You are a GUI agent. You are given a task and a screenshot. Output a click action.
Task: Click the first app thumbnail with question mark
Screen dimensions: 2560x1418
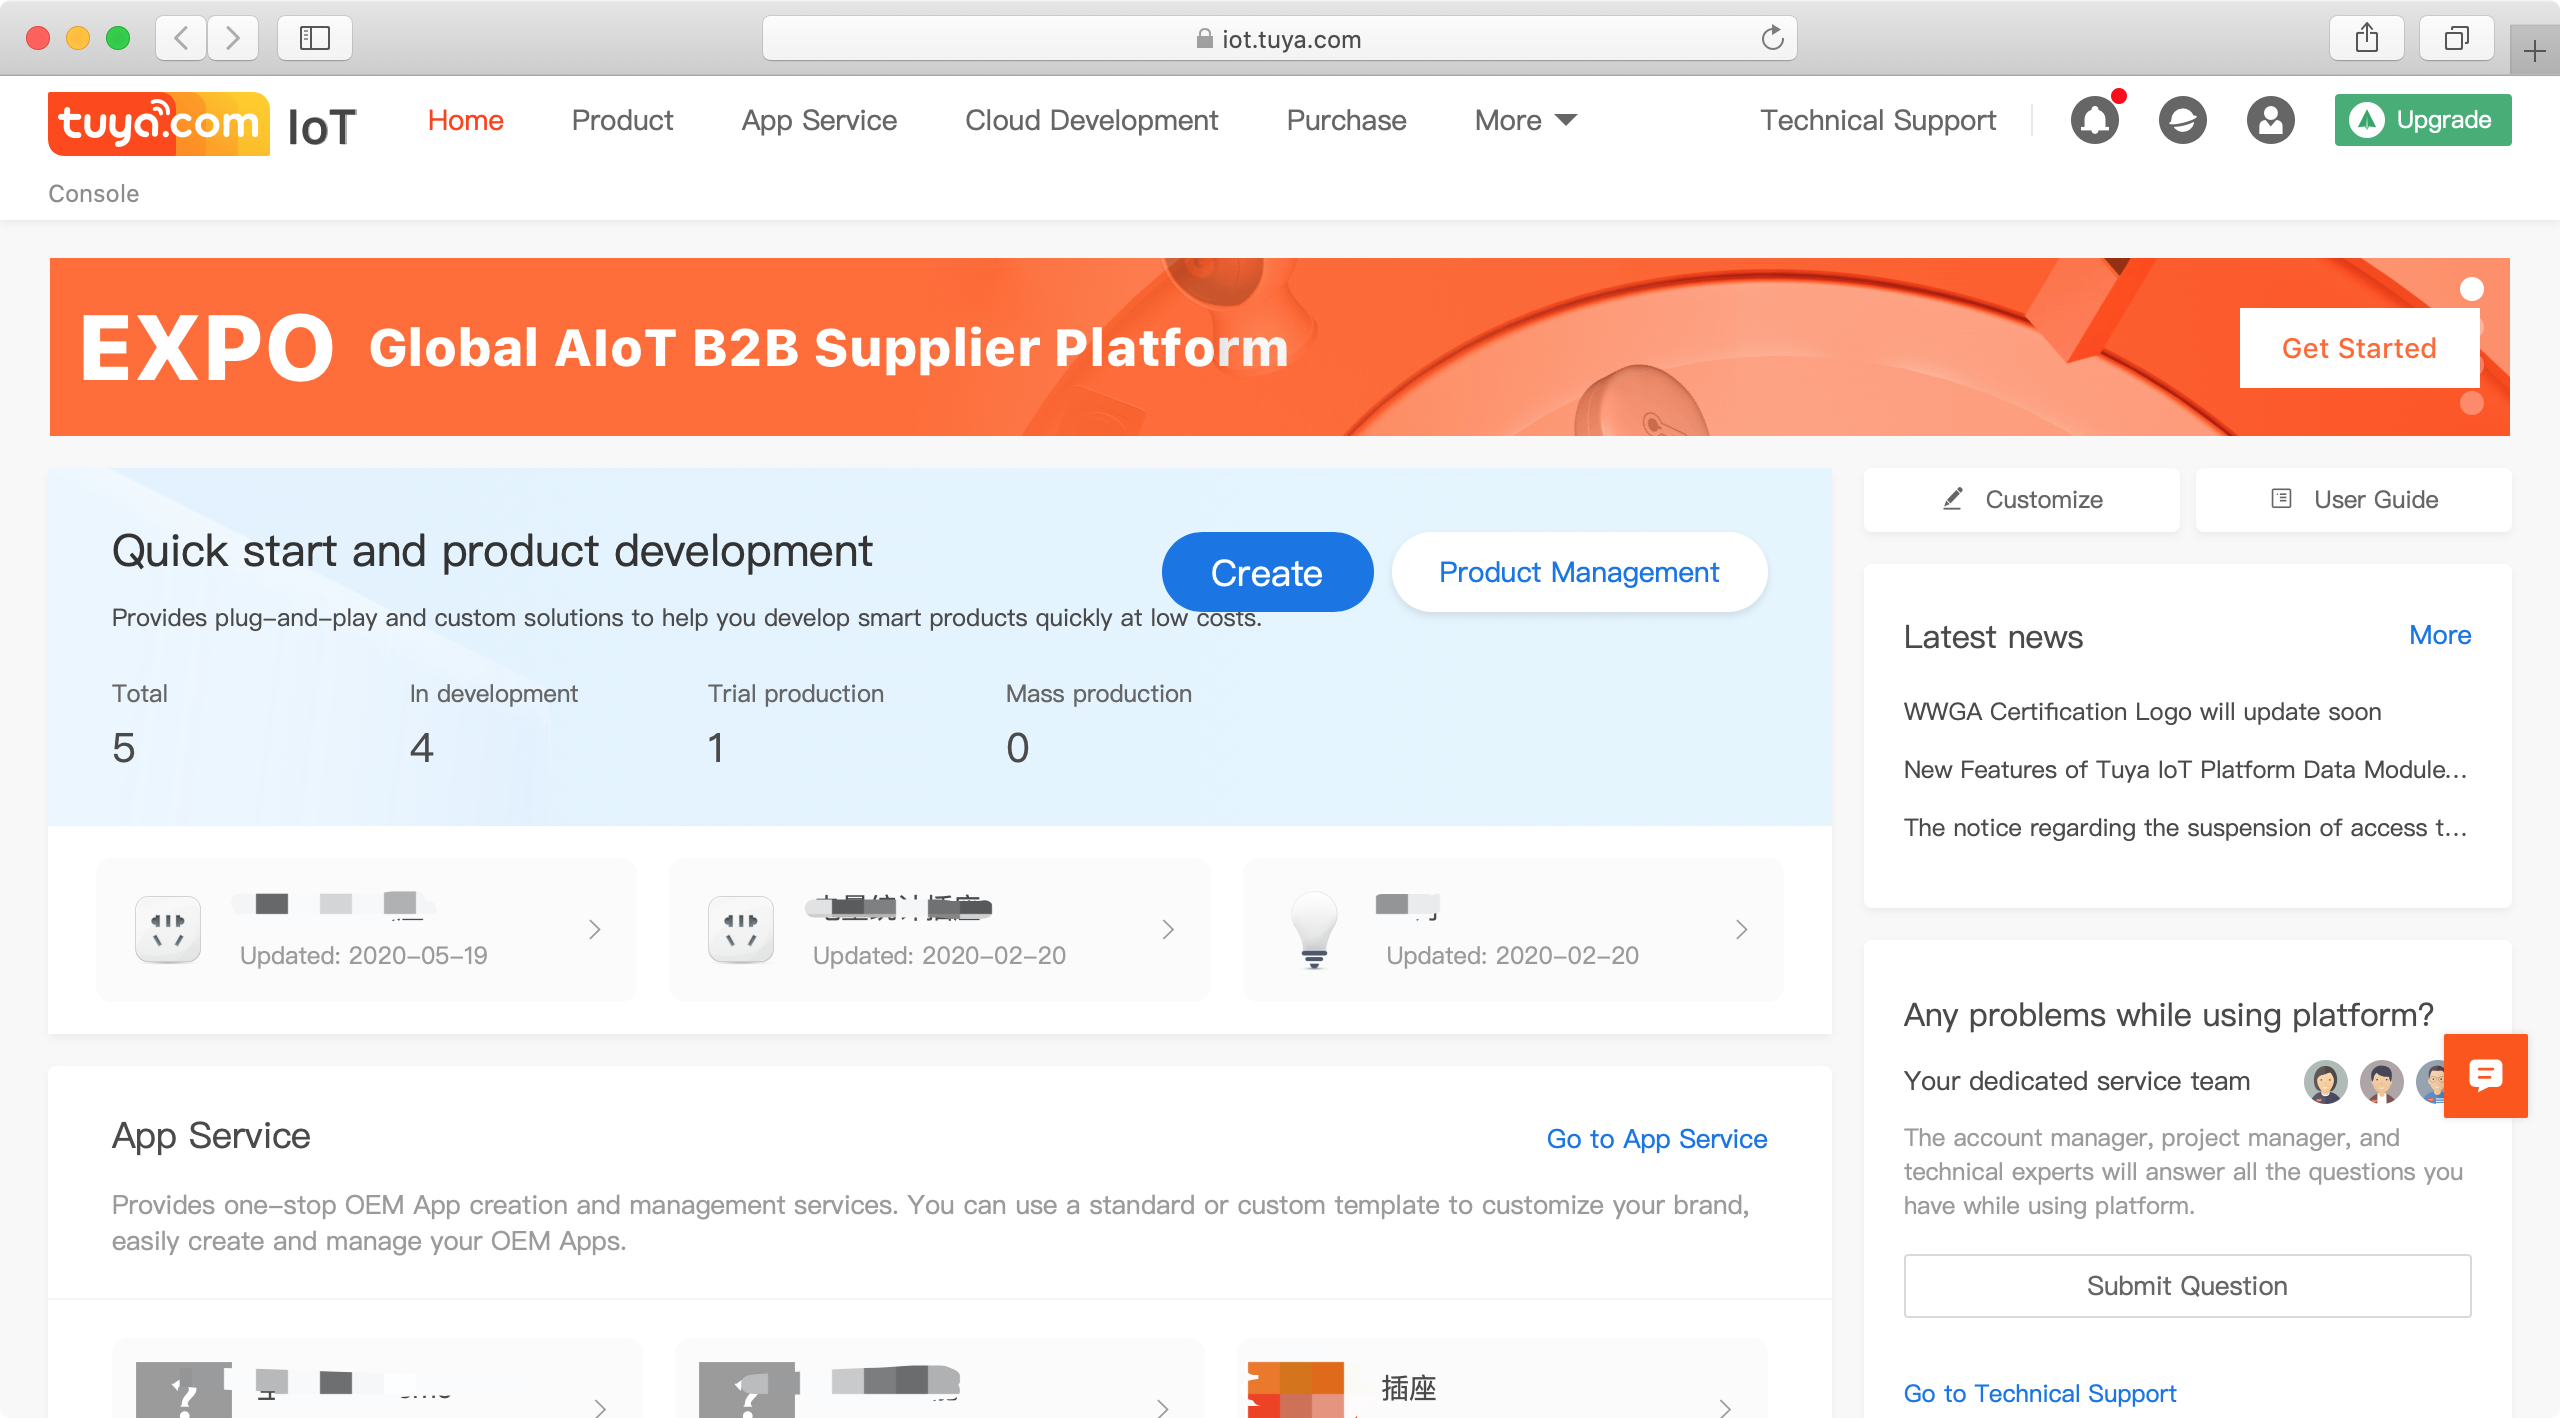click(184, 1390)
